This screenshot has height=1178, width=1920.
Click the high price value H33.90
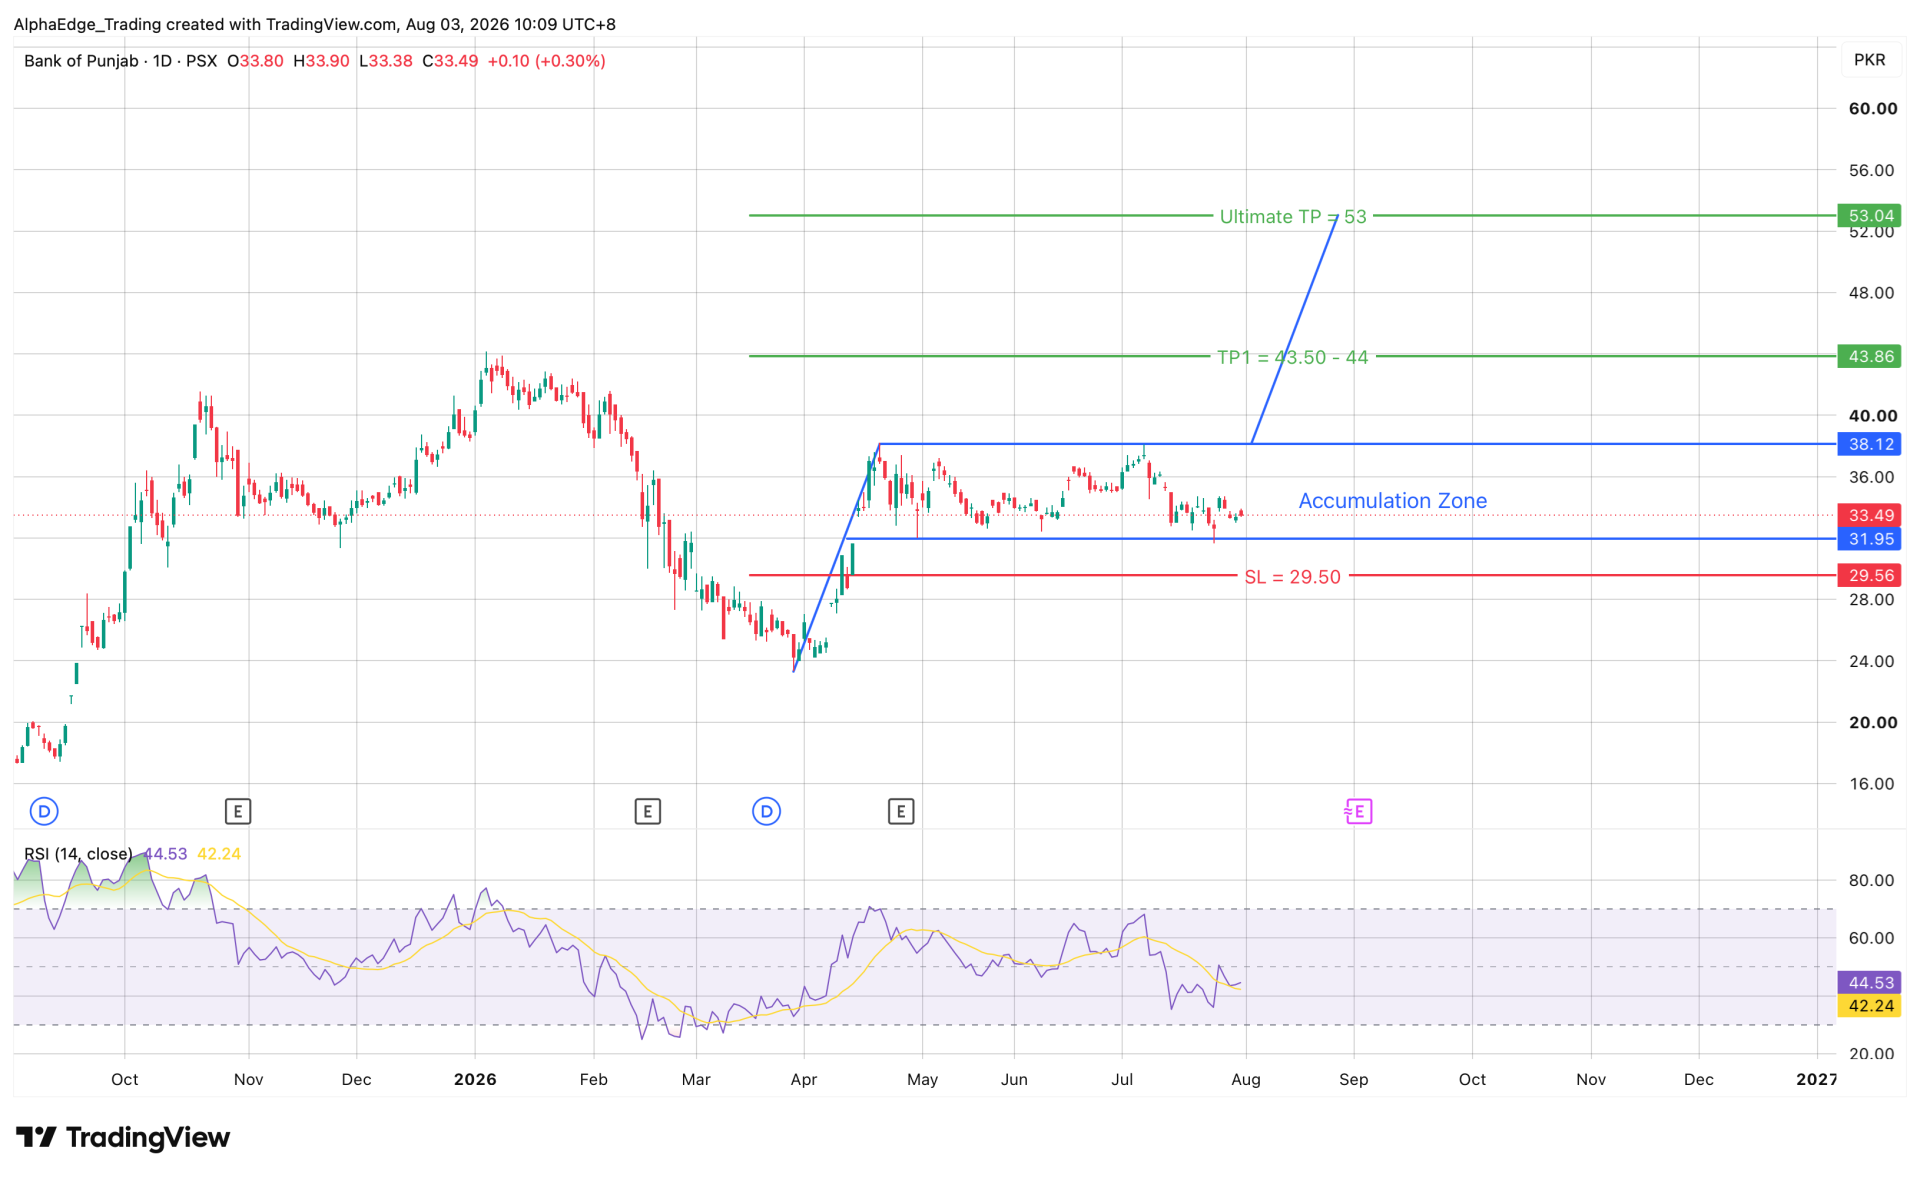(x=321, y=61)
